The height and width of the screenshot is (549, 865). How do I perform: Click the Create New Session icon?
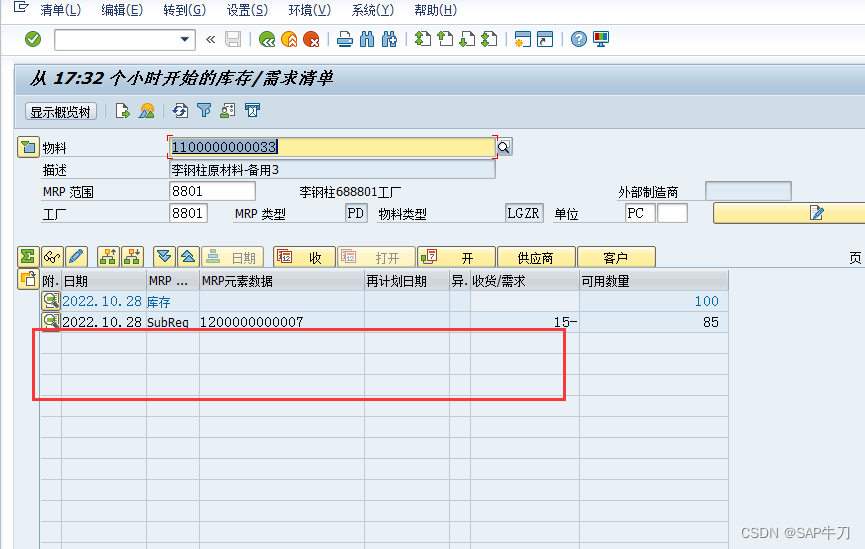point(522,39)
